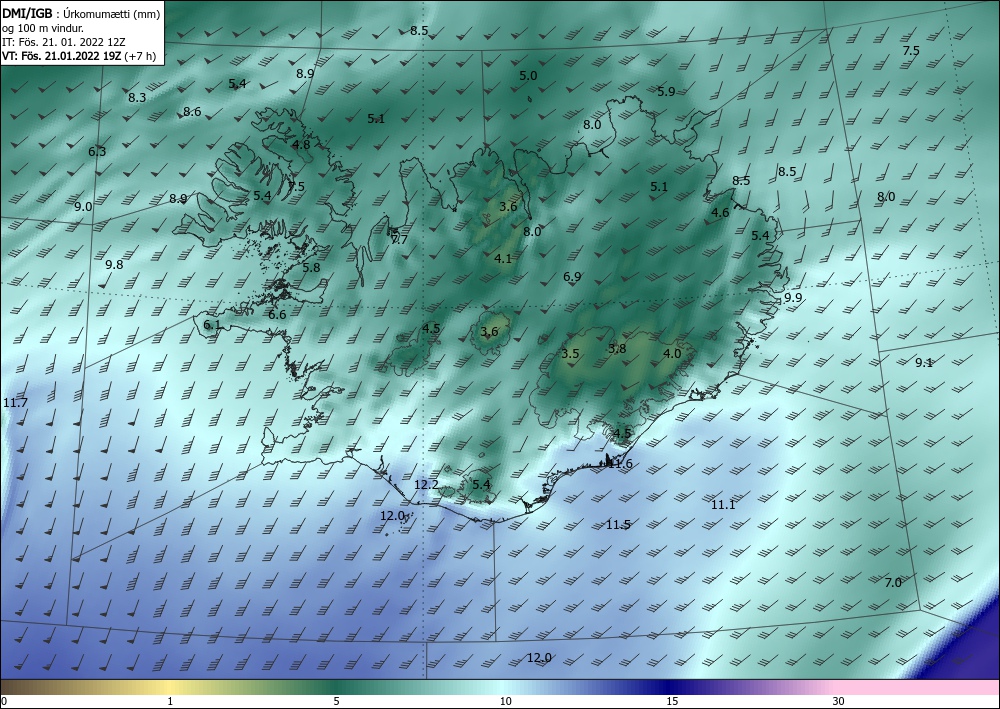
Task: Click the 11.5 value label
Action: [x=618, y=525]
